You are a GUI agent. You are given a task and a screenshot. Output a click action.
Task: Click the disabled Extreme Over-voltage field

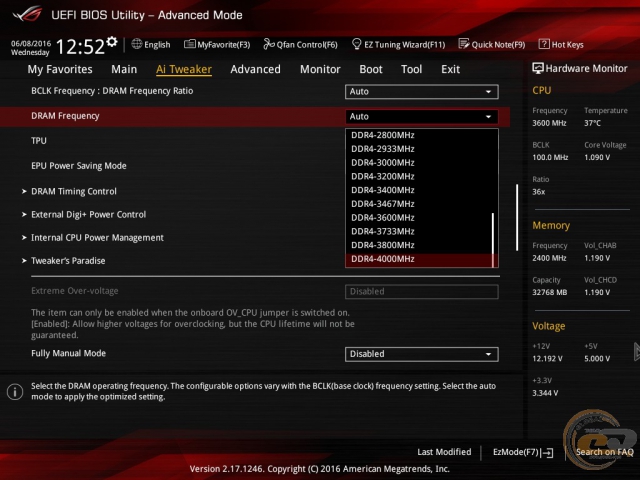[422, 292]
